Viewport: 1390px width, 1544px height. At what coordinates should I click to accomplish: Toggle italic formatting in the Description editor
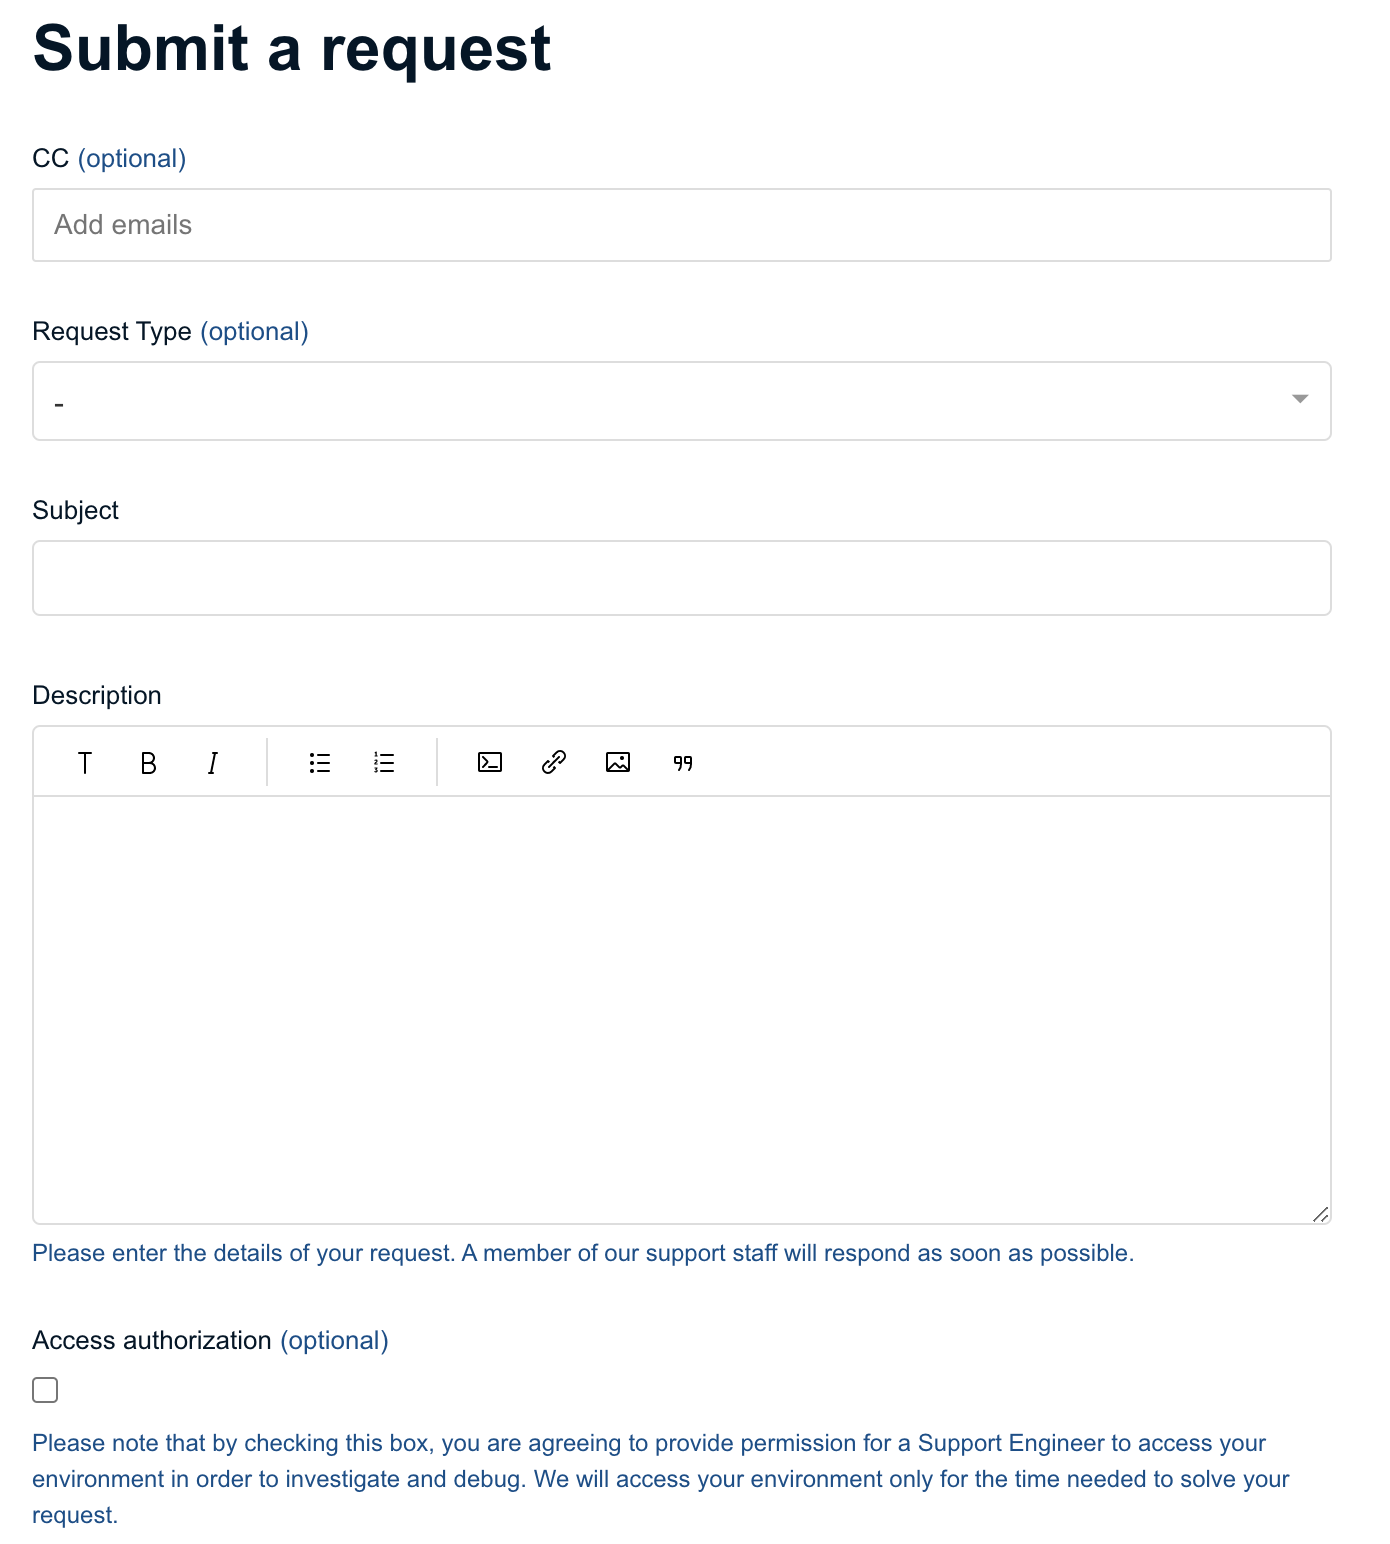click(212, 763)
